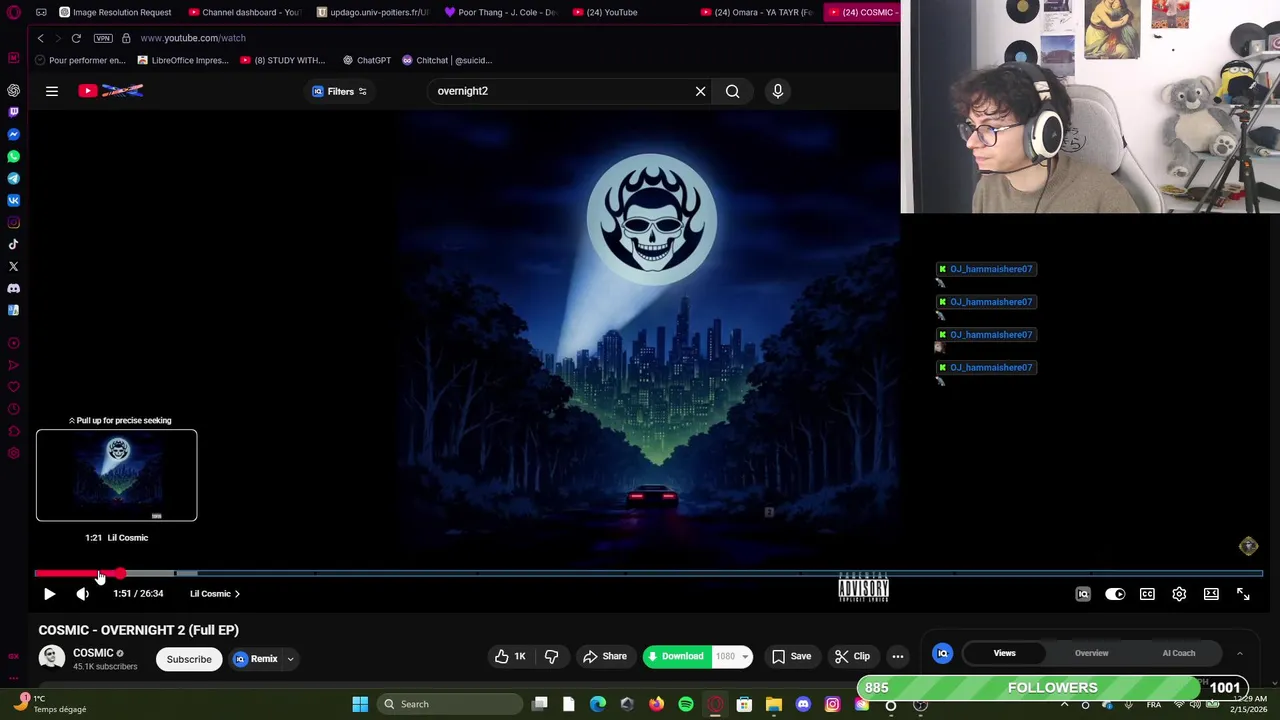Open the player settings gear
The width and height of the screenshot is (1280, 720).
[x=1179, y=594]
